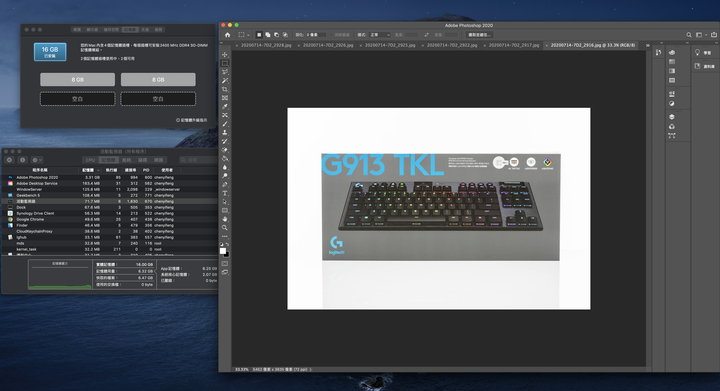Select the Paint Bucket tool
The height and width of the screenshot is (391, 720).
coord(225,159)
